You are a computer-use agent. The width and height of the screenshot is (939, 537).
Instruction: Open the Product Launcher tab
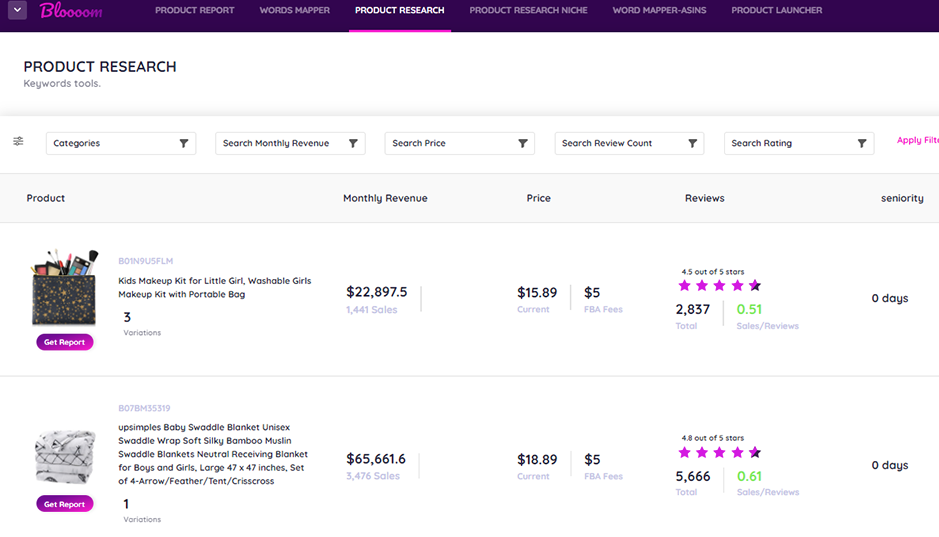point(776,11)
